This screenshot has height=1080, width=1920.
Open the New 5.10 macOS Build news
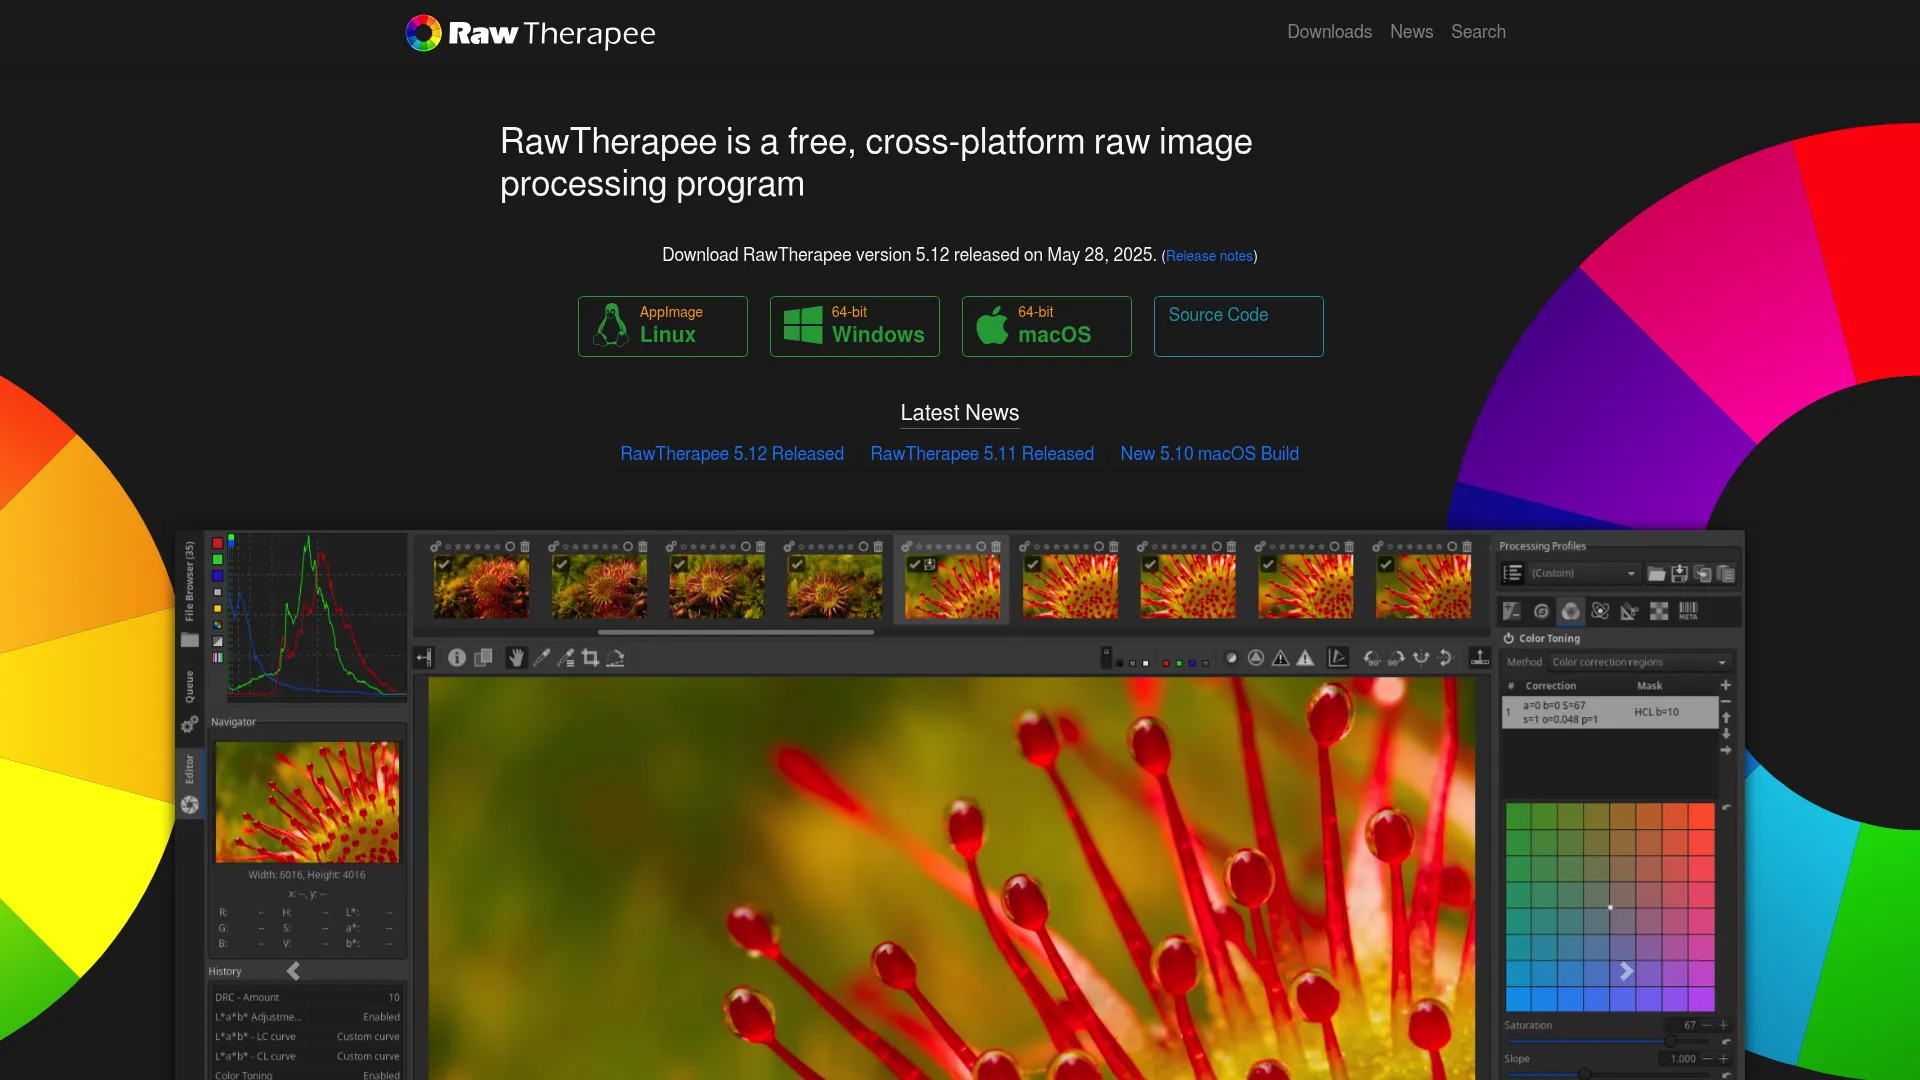[1209, 454]
